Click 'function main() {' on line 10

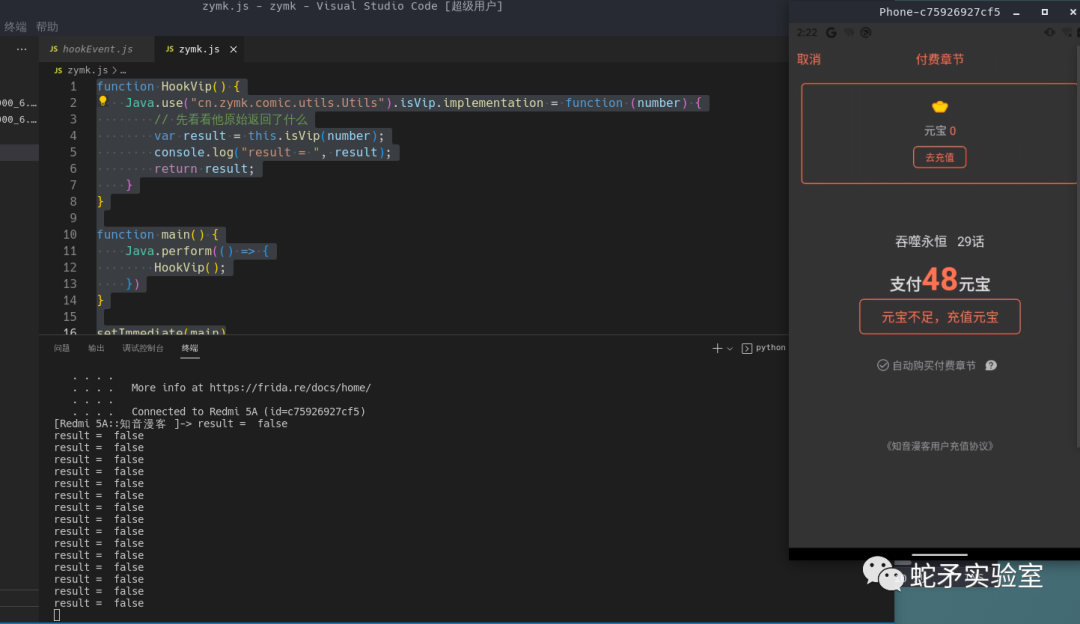tap(158, 235)
